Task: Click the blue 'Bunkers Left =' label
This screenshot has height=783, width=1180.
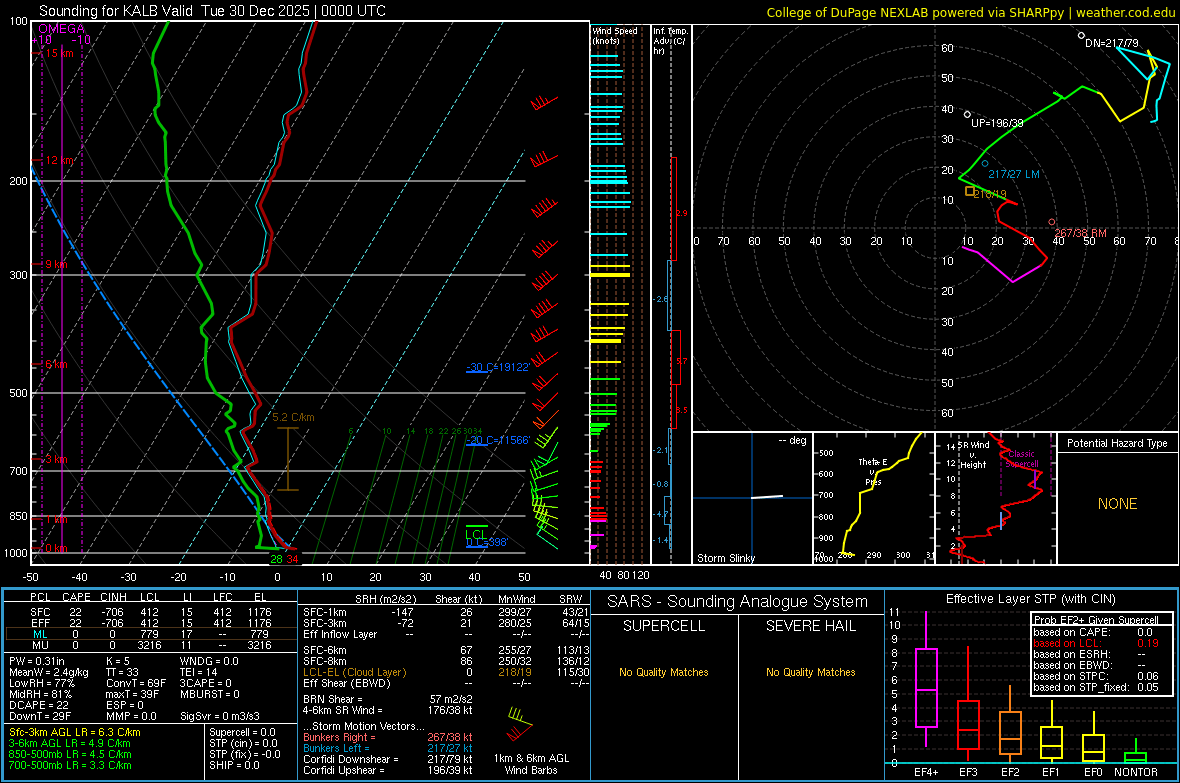Action: point(336,748)
